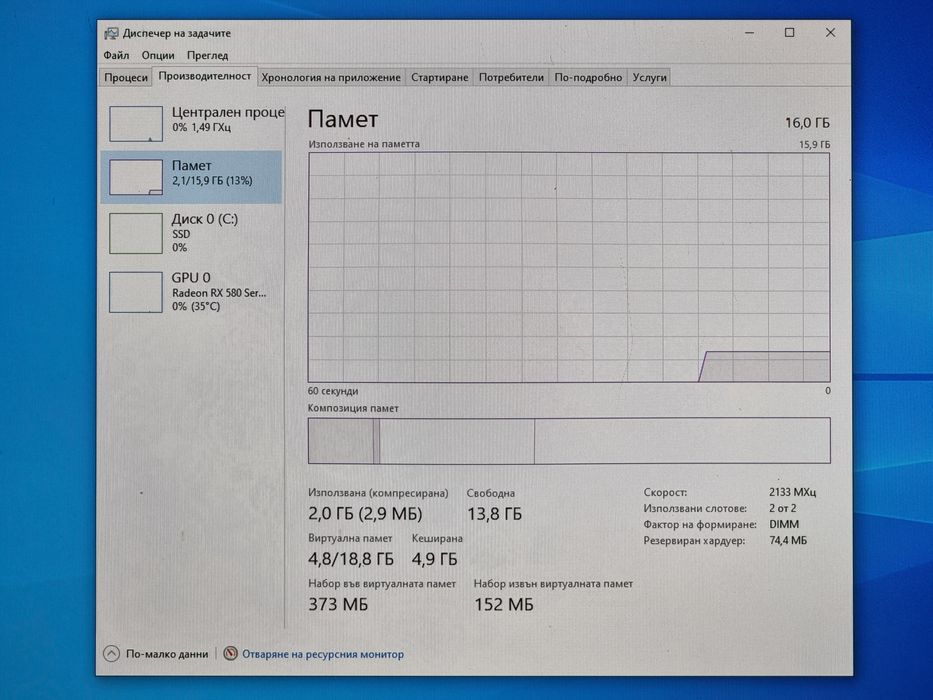Click the 152 МБ non-paged pool value

pos(503,605)
